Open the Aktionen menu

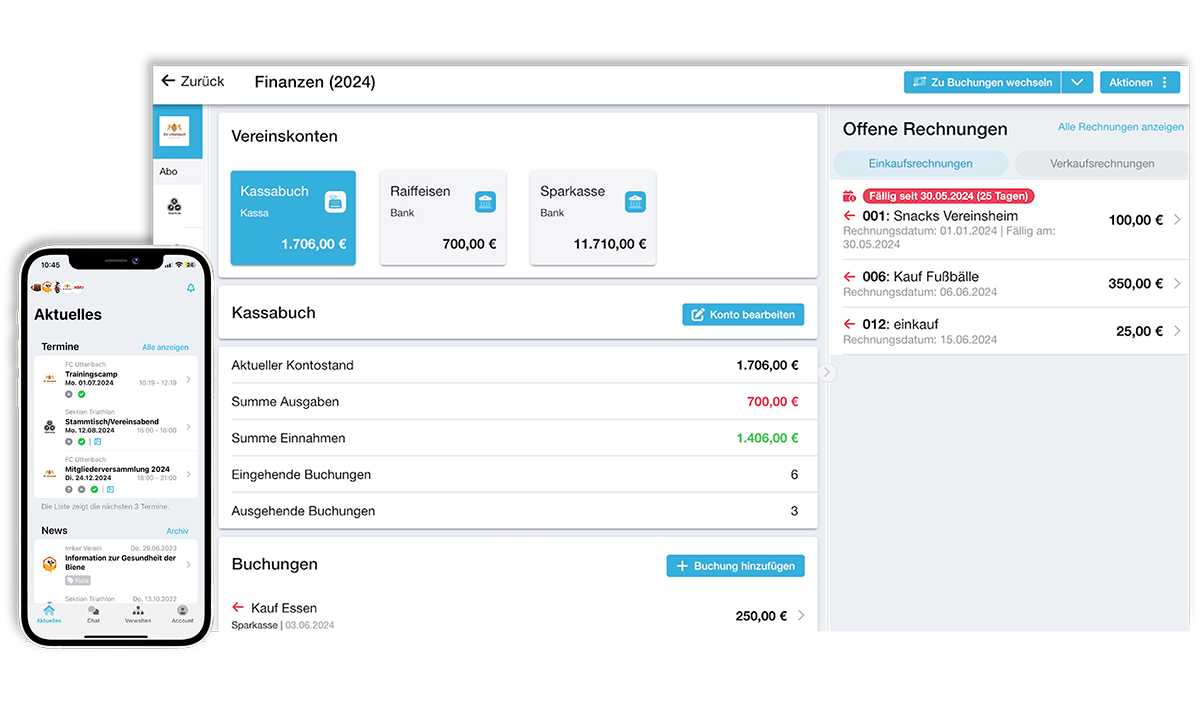pos(1139,83)
